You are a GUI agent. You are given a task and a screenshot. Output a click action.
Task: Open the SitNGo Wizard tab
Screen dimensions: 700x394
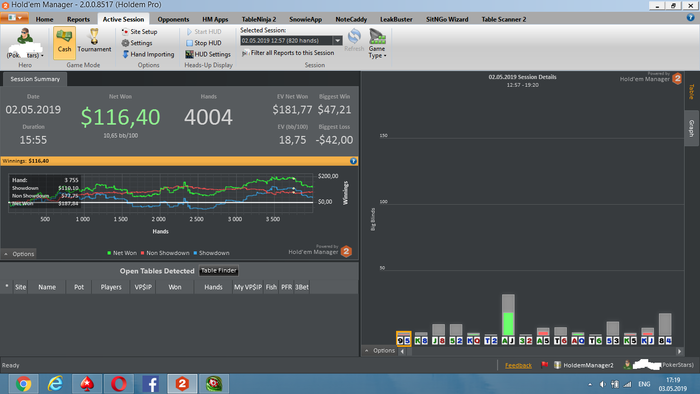tap(447, 19)
